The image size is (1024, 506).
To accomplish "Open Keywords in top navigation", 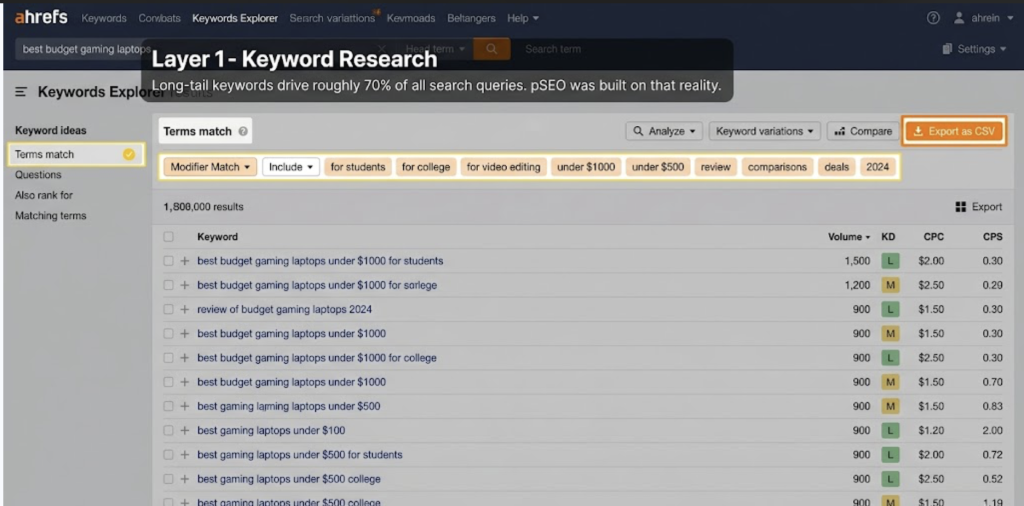I will point(104,18).
